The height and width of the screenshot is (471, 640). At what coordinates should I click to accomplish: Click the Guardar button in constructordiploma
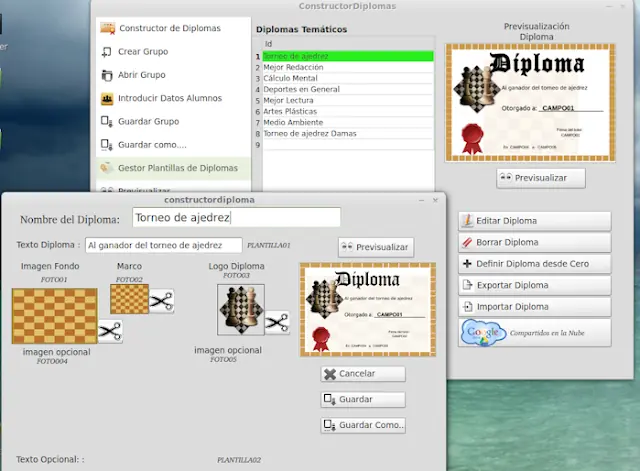[x=363, y=400]
